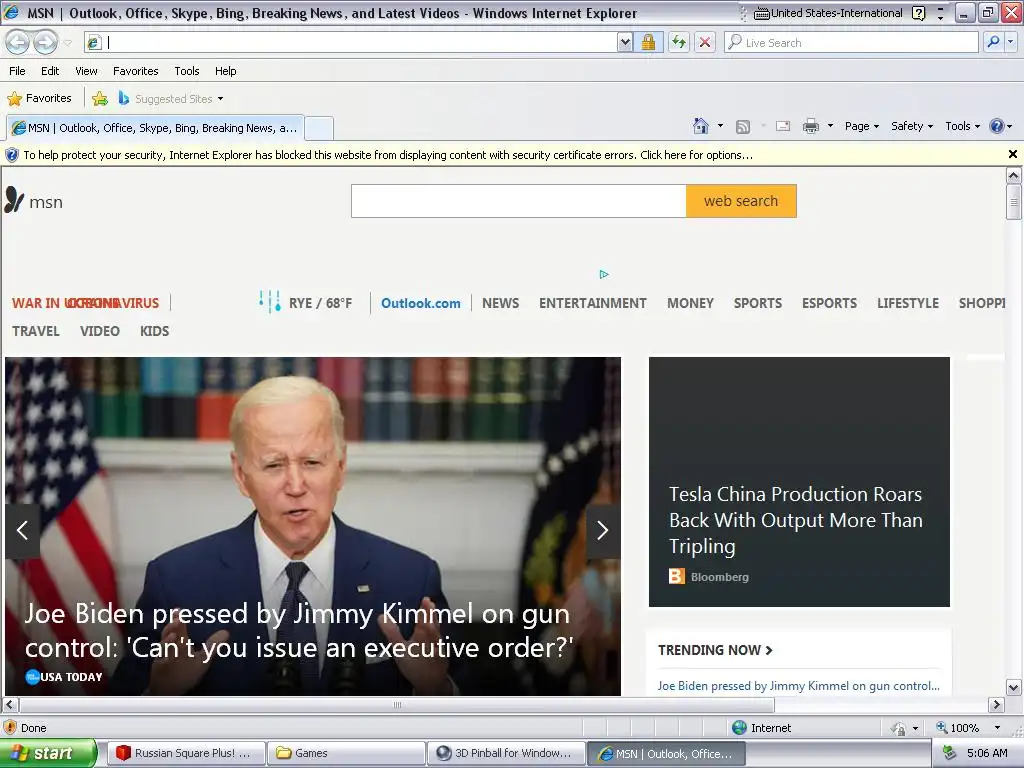Expand the address bar history dropdown
Viewport: 1024px width, 768px height.
pos(625,42)
